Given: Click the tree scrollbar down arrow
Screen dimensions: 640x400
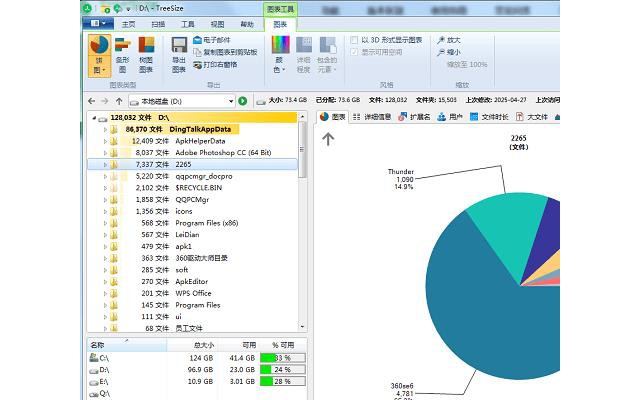Looking at the screenshot, I should pyautogui.click(x=302, y=327).
